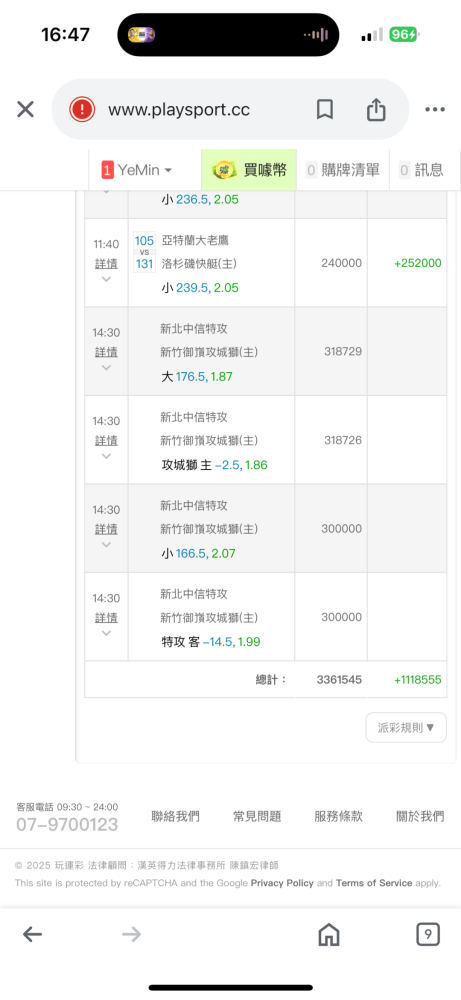Viewport: 461px width, 1000px height.
Task: Open the tab switcher showing 9 tabs
Action: click(428, 934)
